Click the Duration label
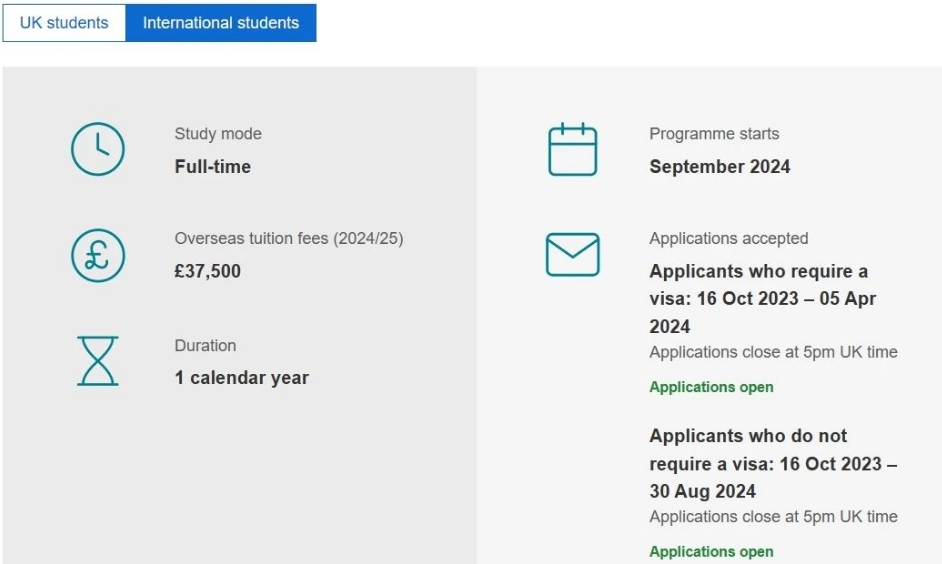Image resolution: width=942 pixels, height=564 pixels. click(205, 345)
